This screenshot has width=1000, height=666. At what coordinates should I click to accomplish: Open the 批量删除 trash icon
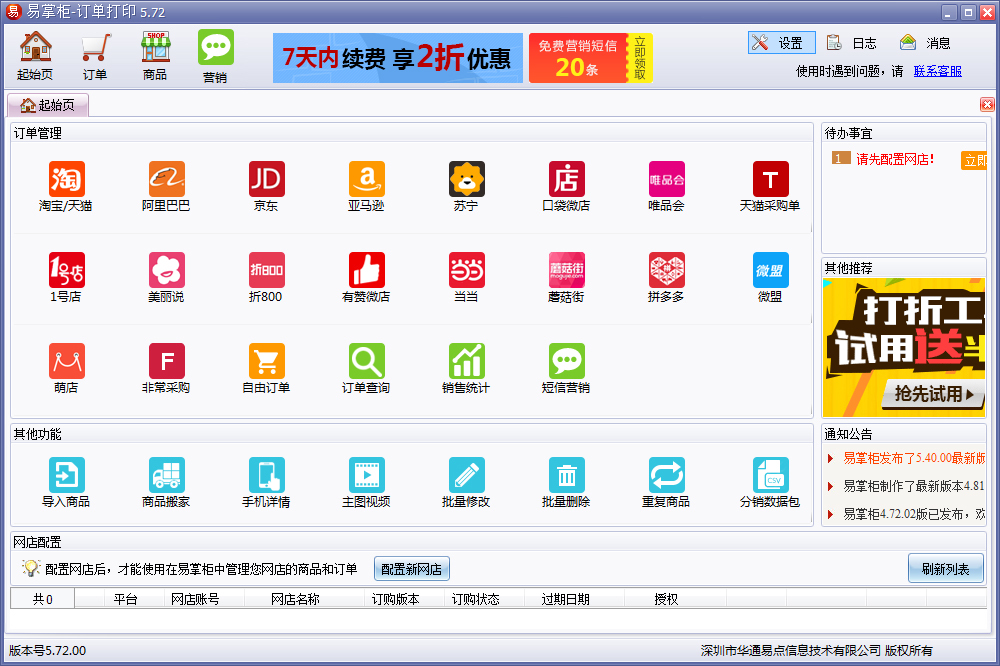point(566,482)
